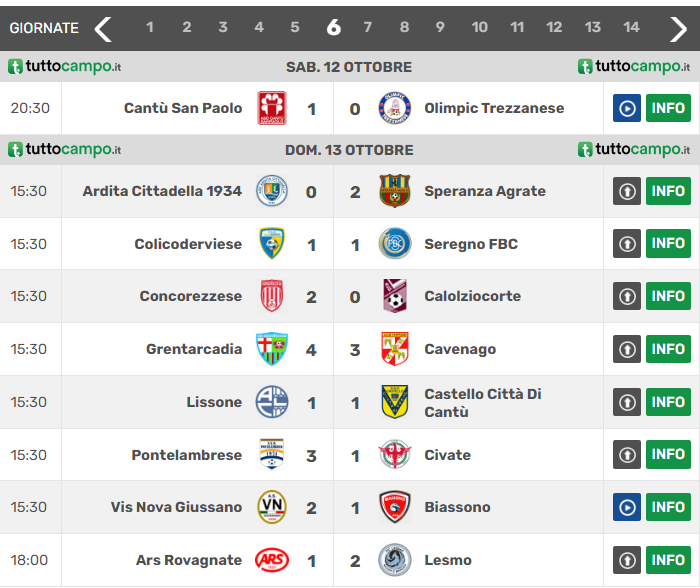Click upload icon for Grentarcadia vs Cavenago
The height and width of the screenshot is (588, 700).
[626, 349]
